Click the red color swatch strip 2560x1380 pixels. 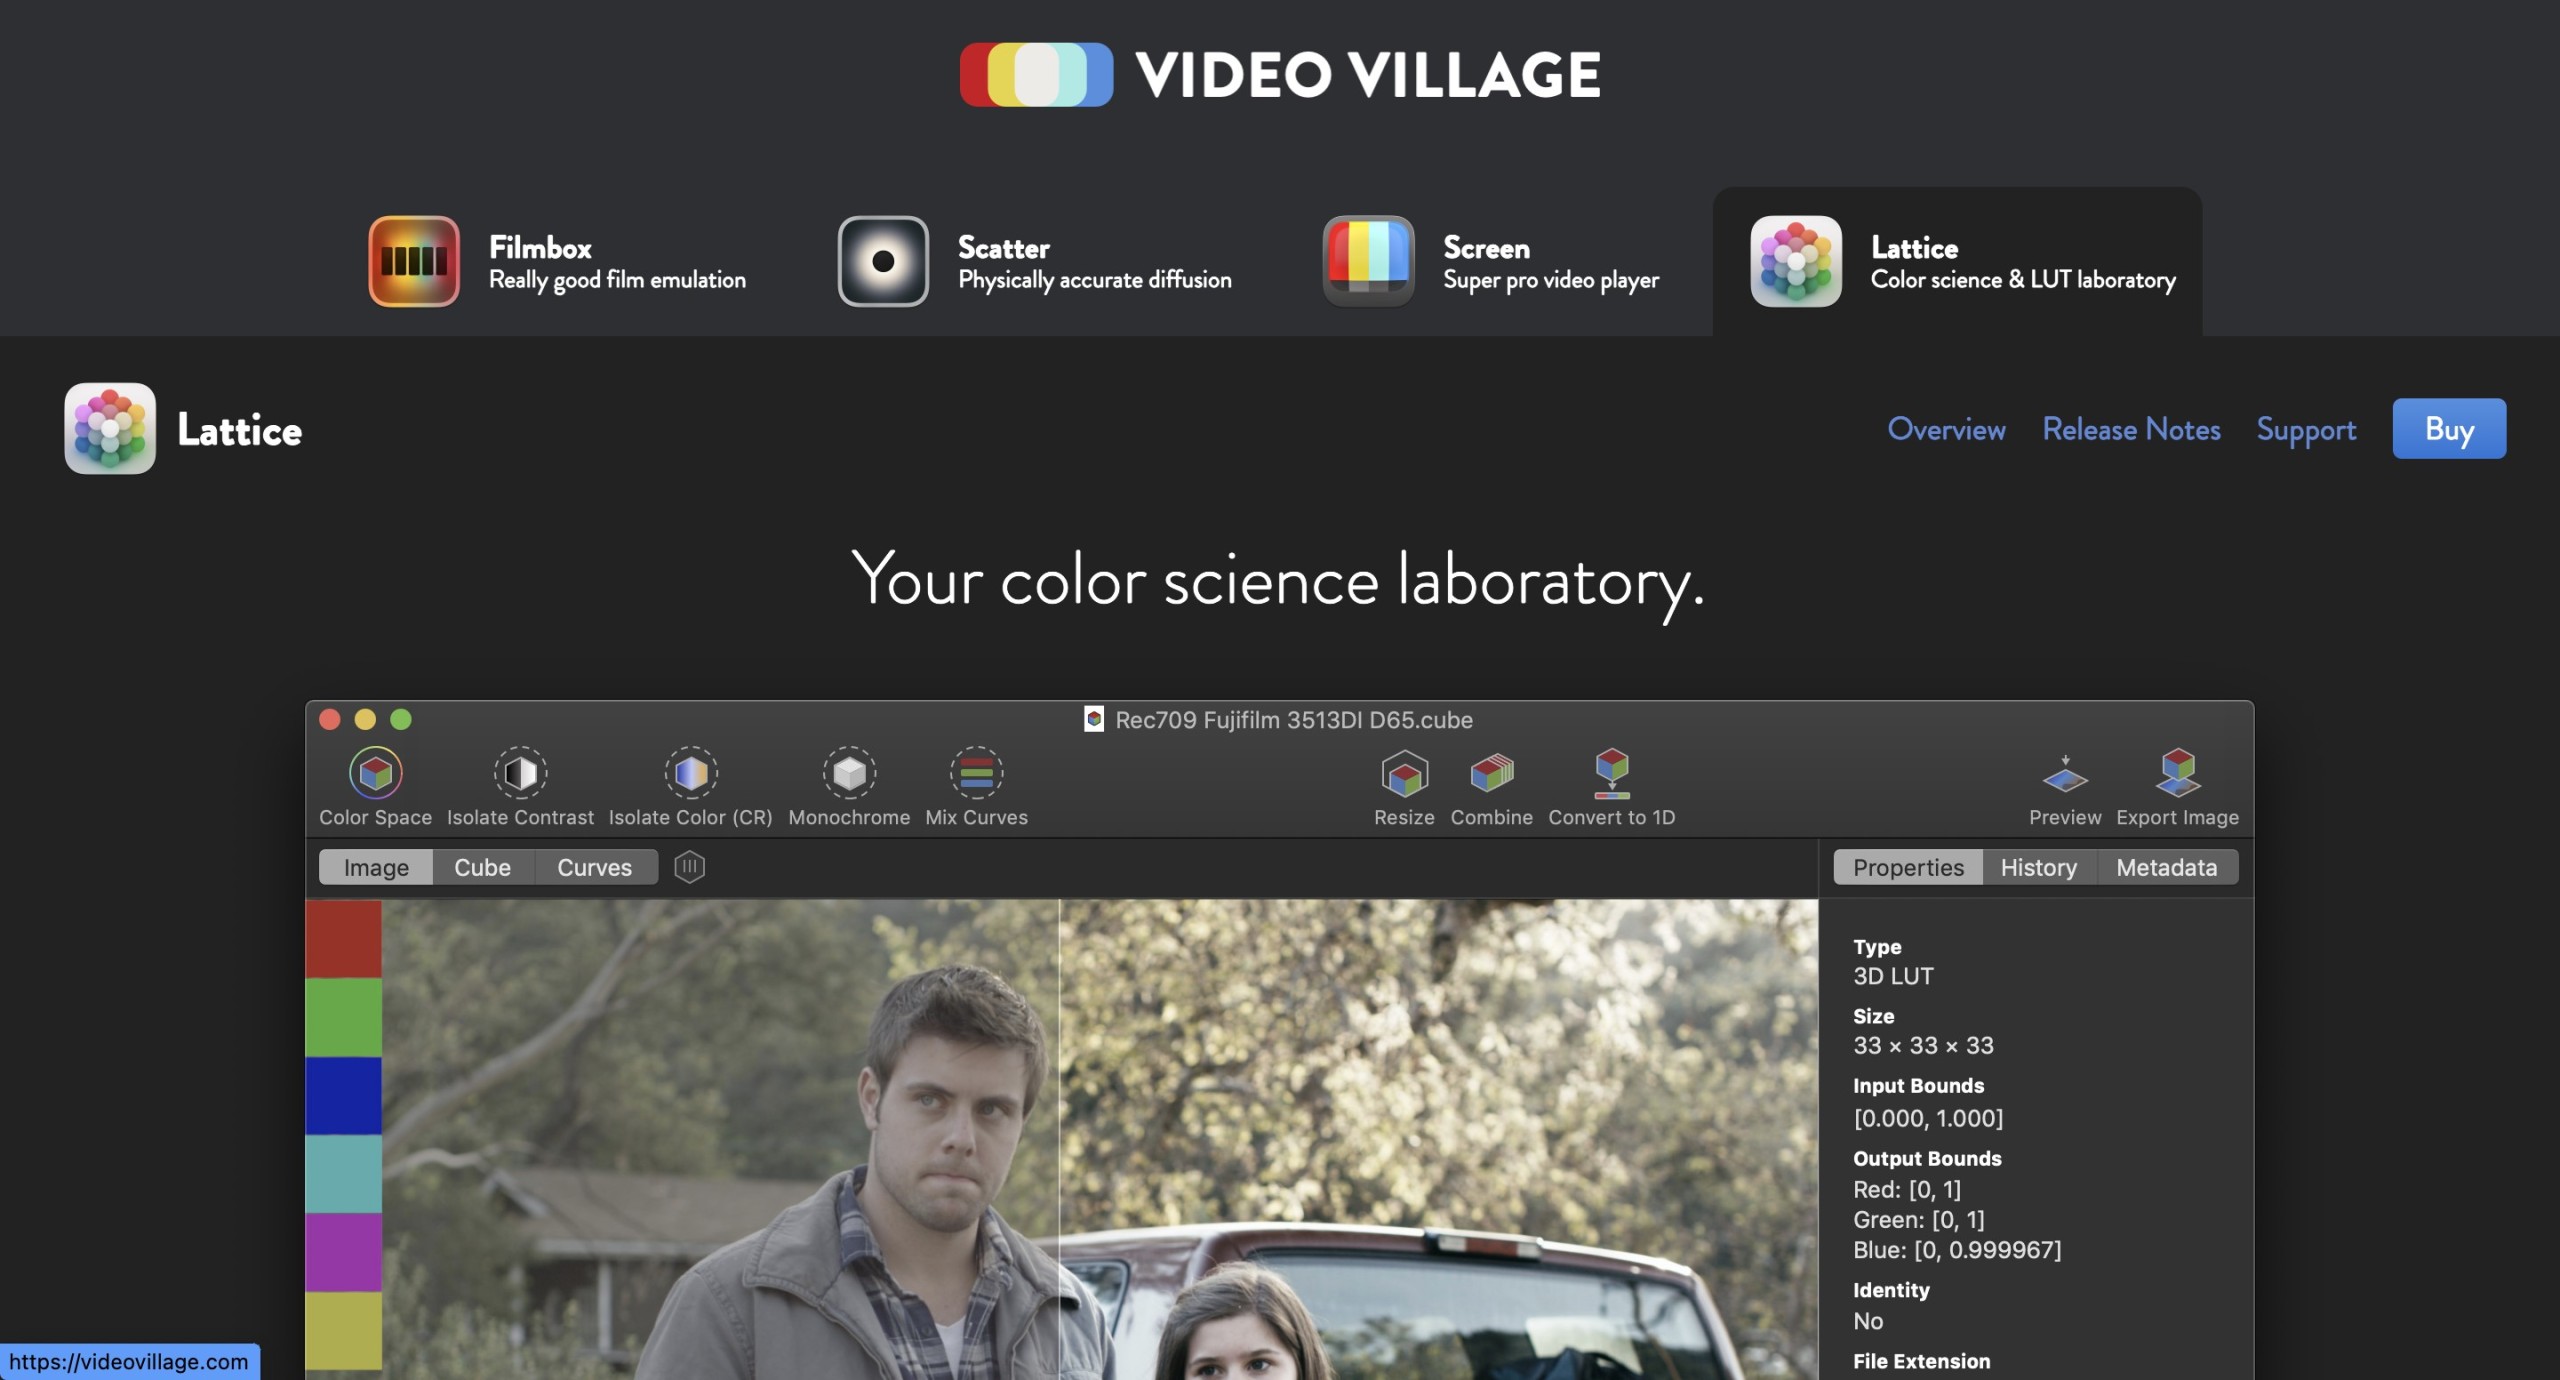tap(343, 938)
